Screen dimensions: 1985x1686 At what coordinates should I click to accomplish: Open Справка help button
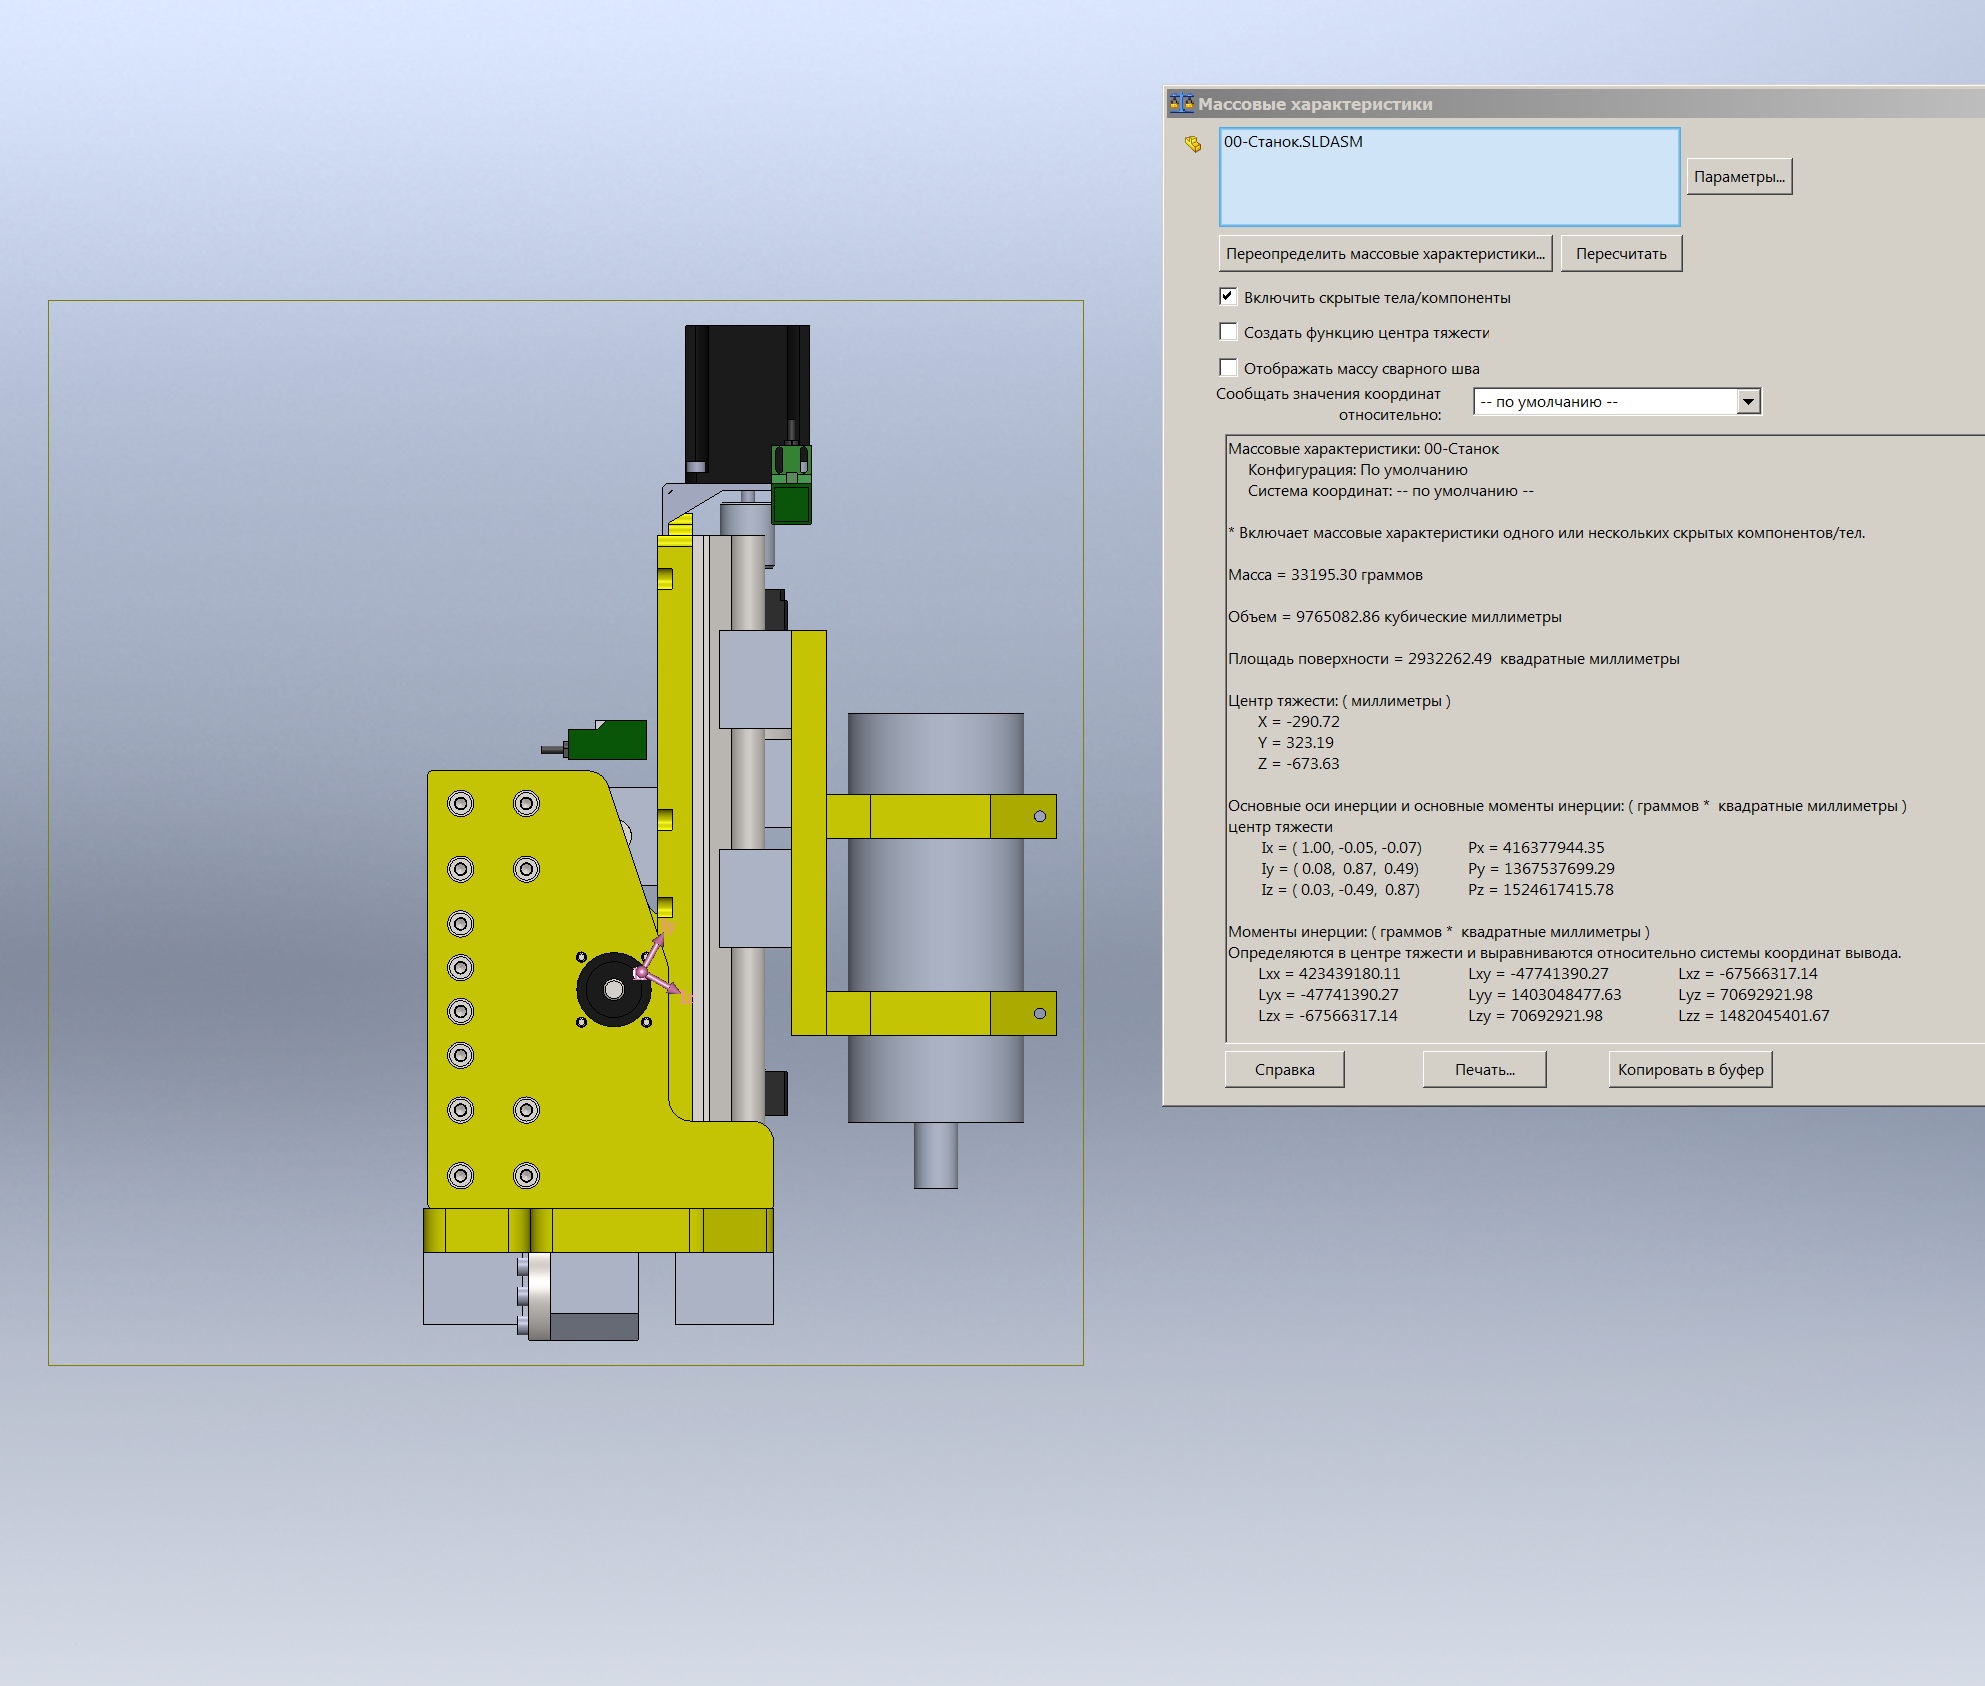[x=1284, y=1069]
